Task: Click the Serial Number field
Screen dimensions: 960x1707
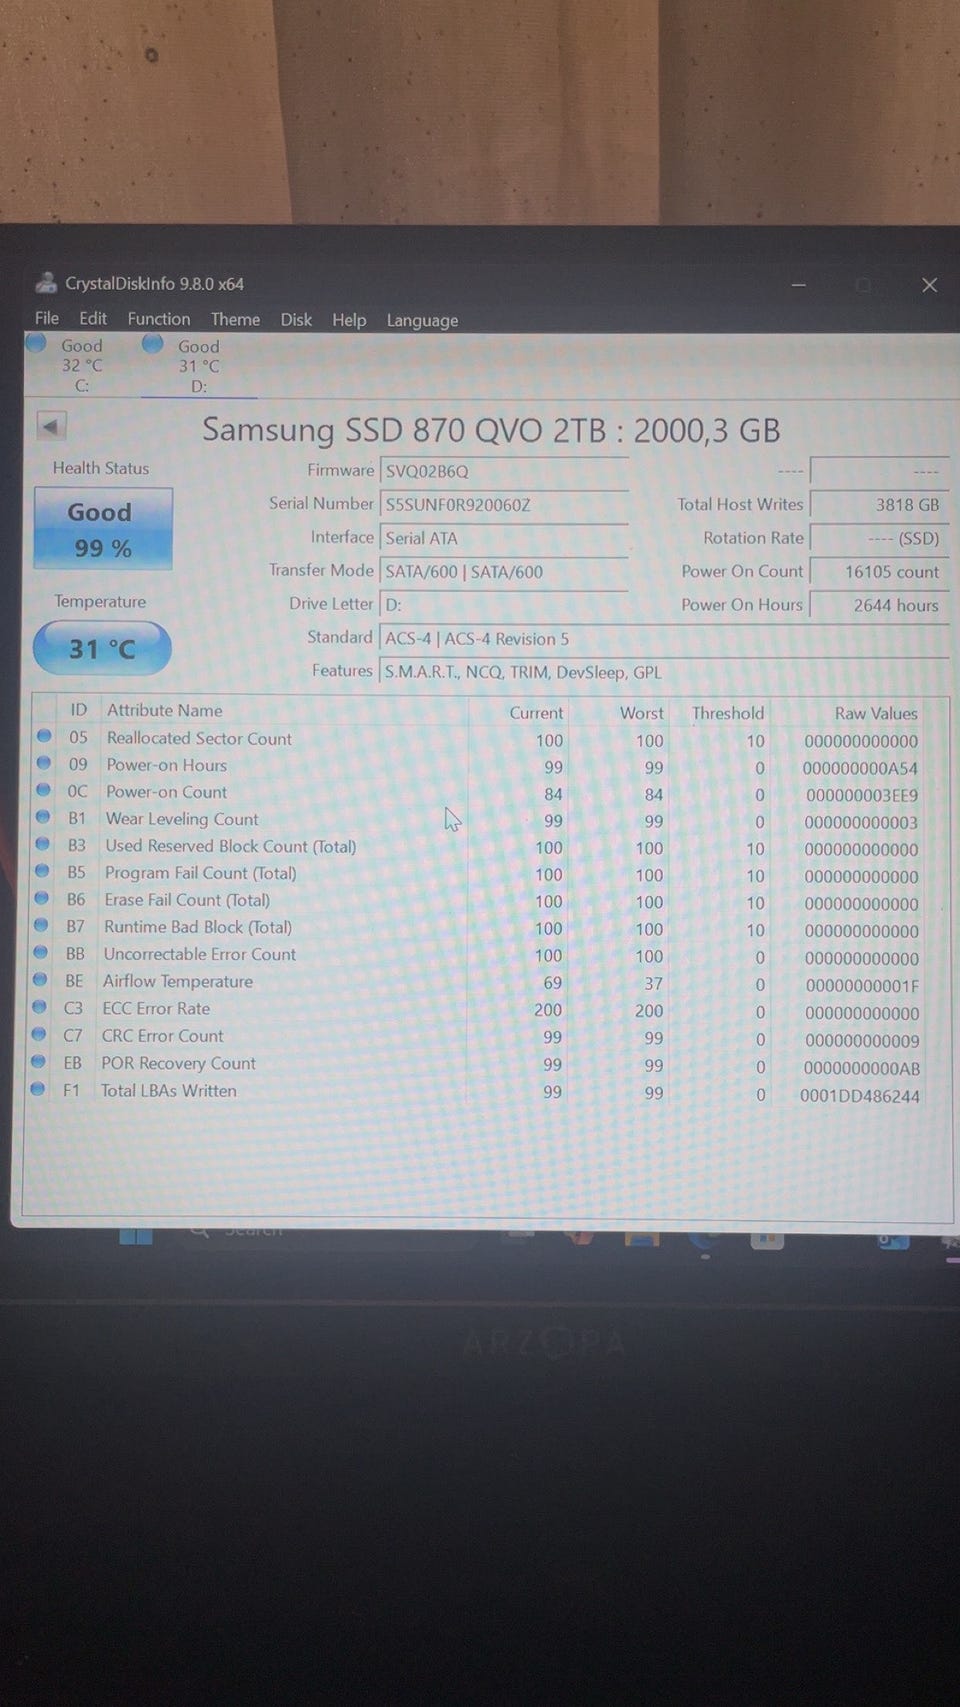Action: (x=504, y=505)
